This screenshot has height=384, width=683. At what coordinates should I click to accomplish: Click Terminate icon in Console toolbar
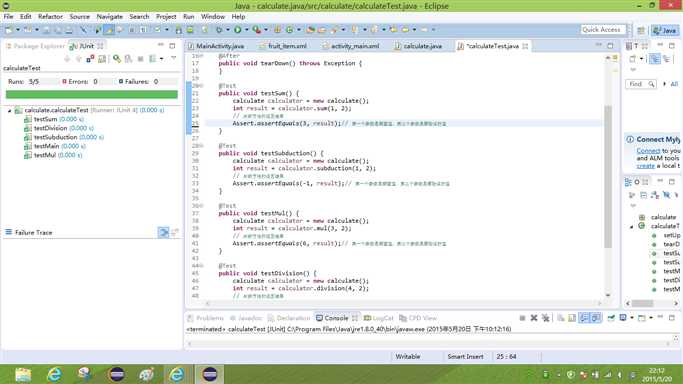522,318
